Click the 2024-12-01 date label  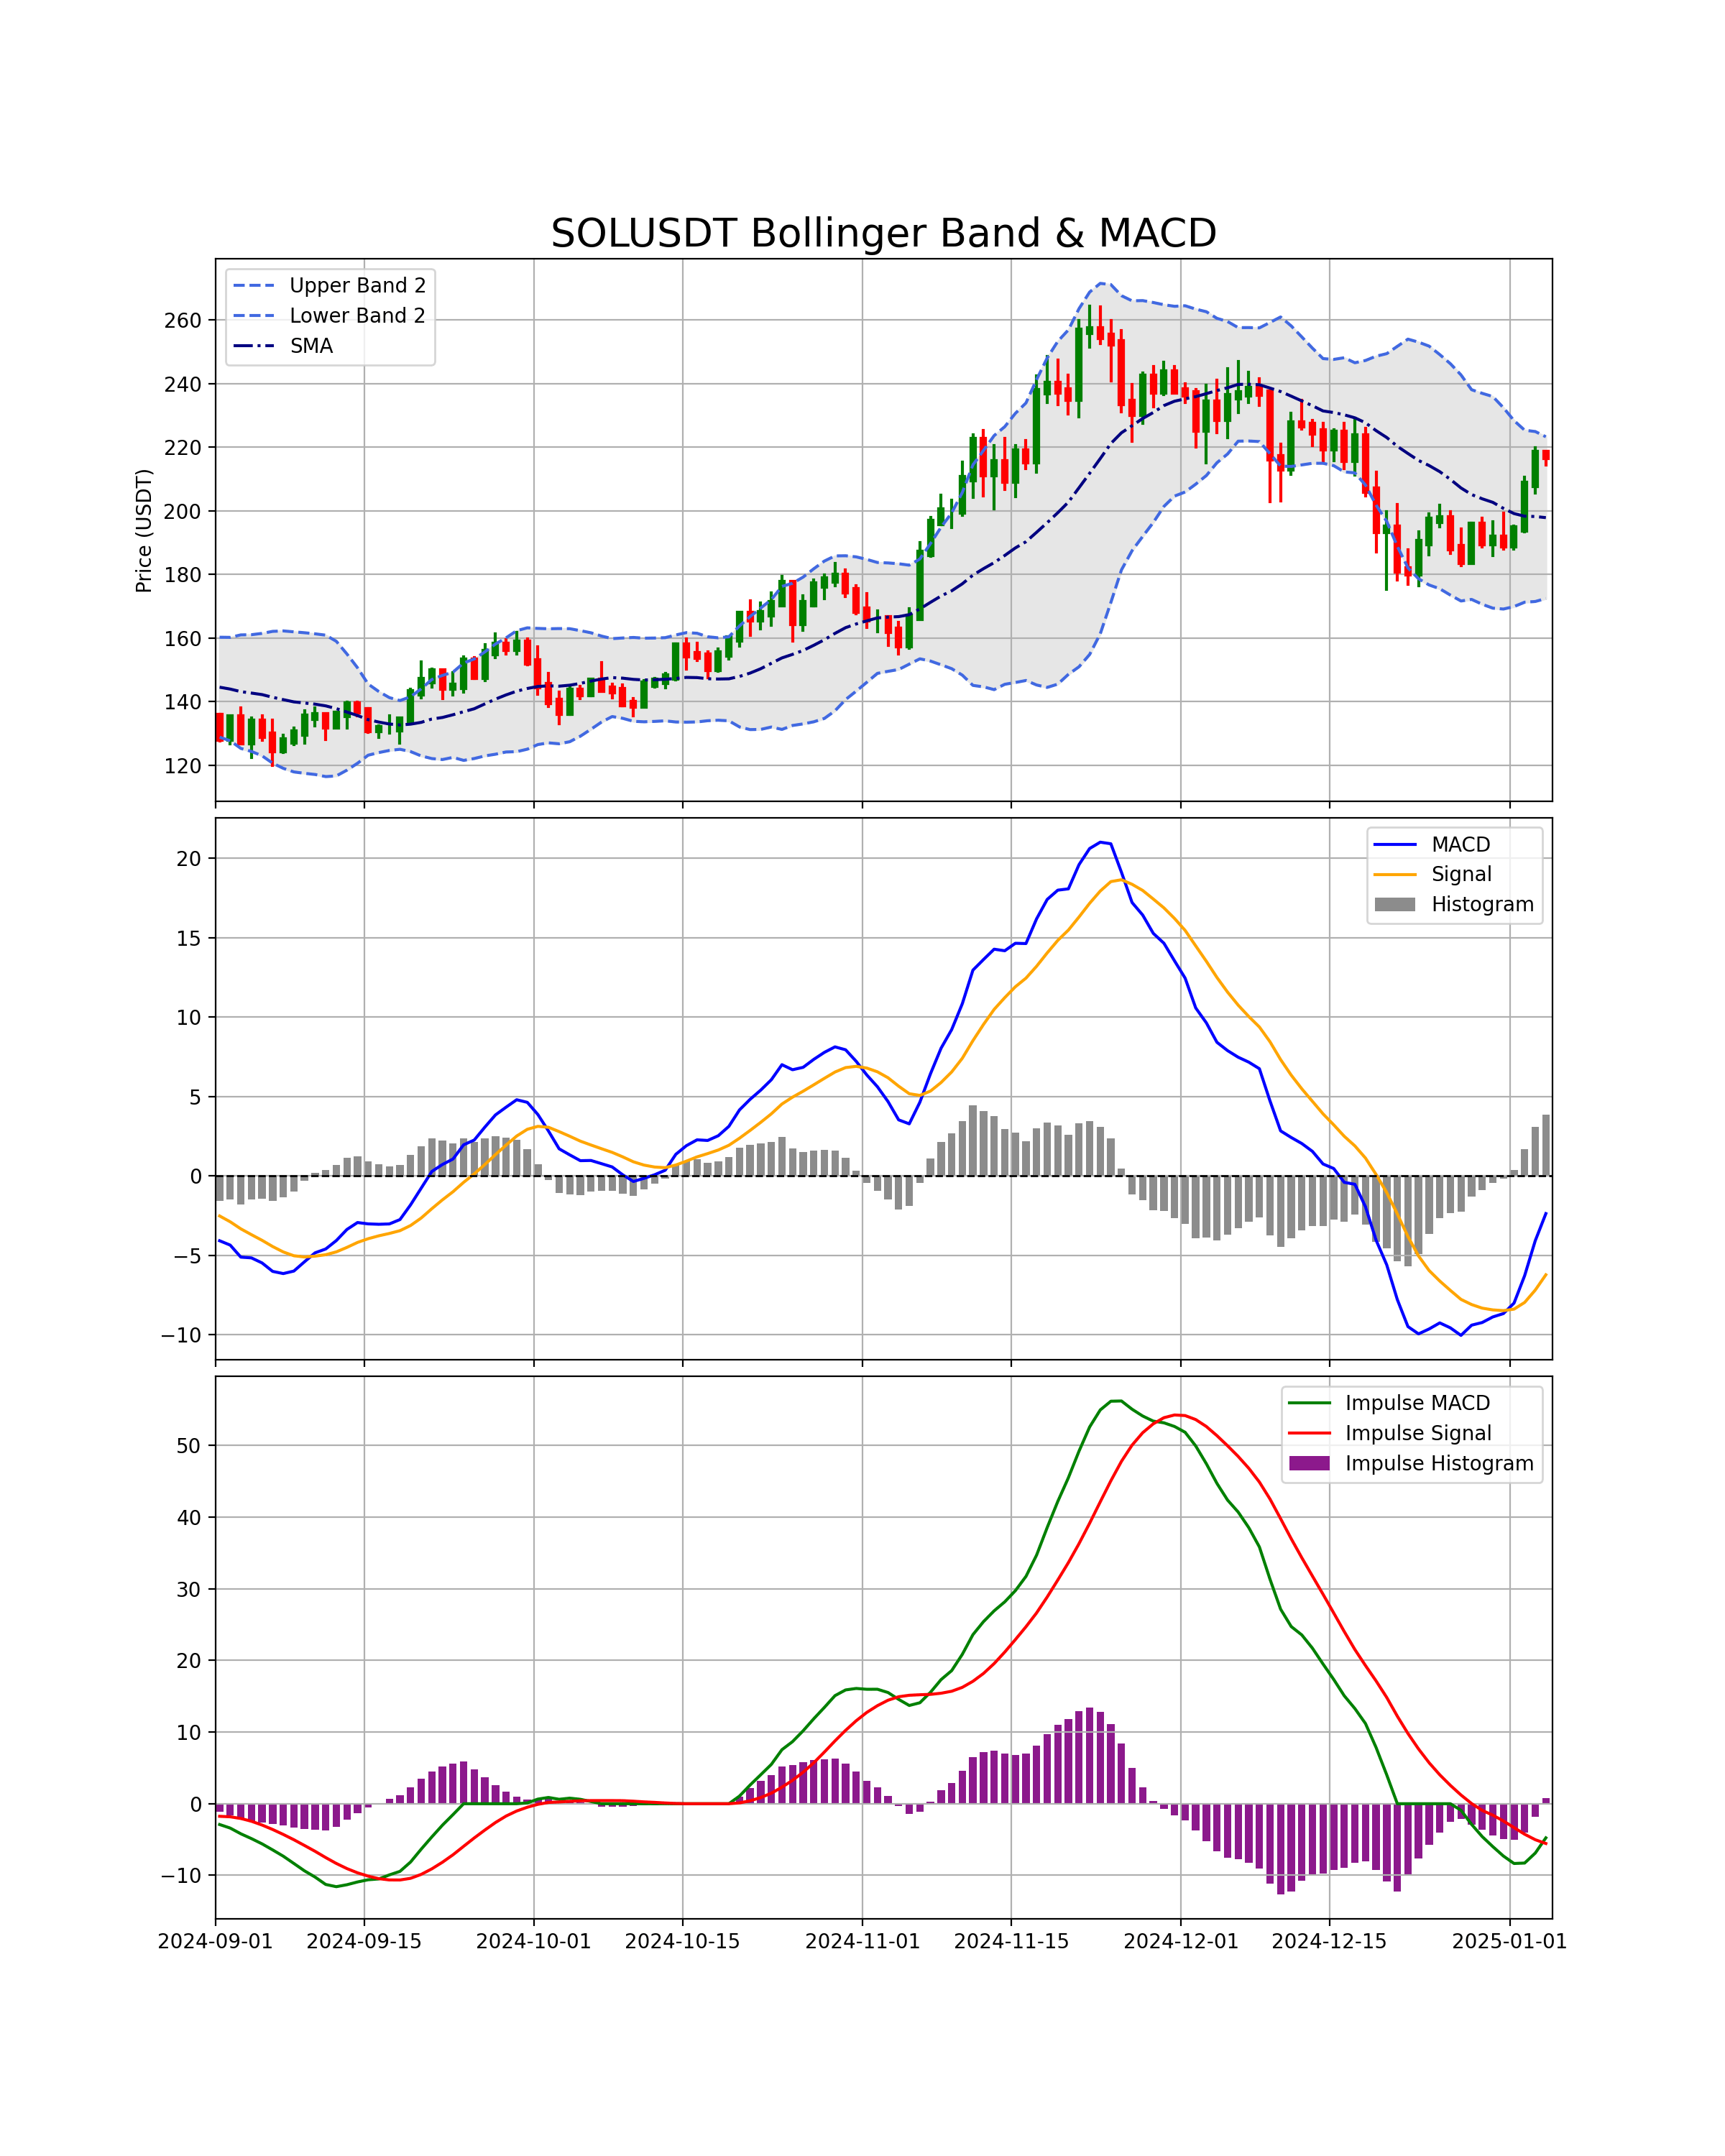(1181, 1941)
